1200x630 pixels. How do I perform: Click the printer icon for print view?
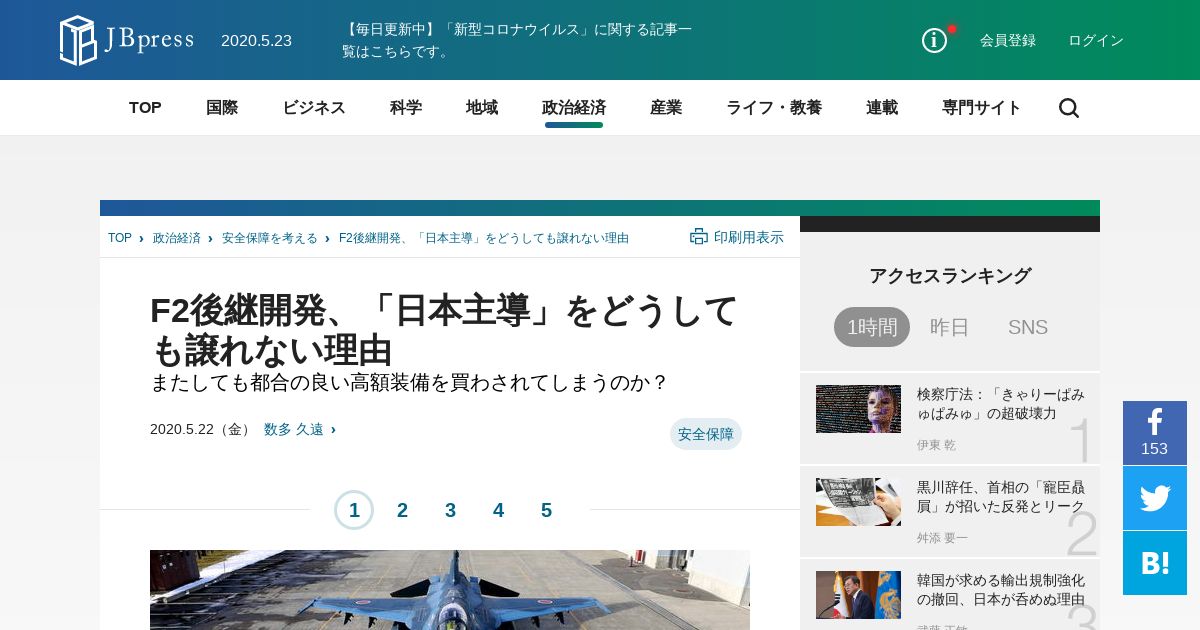click(x=699, y=237)
